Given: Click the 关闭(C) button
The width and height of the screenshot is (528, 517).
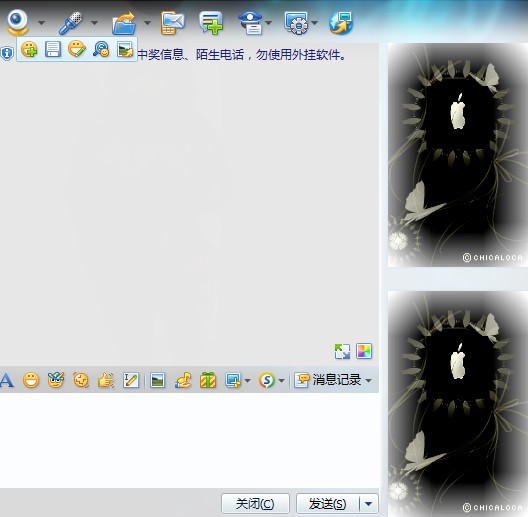Looking at the screenshot, I should (255, 504).
